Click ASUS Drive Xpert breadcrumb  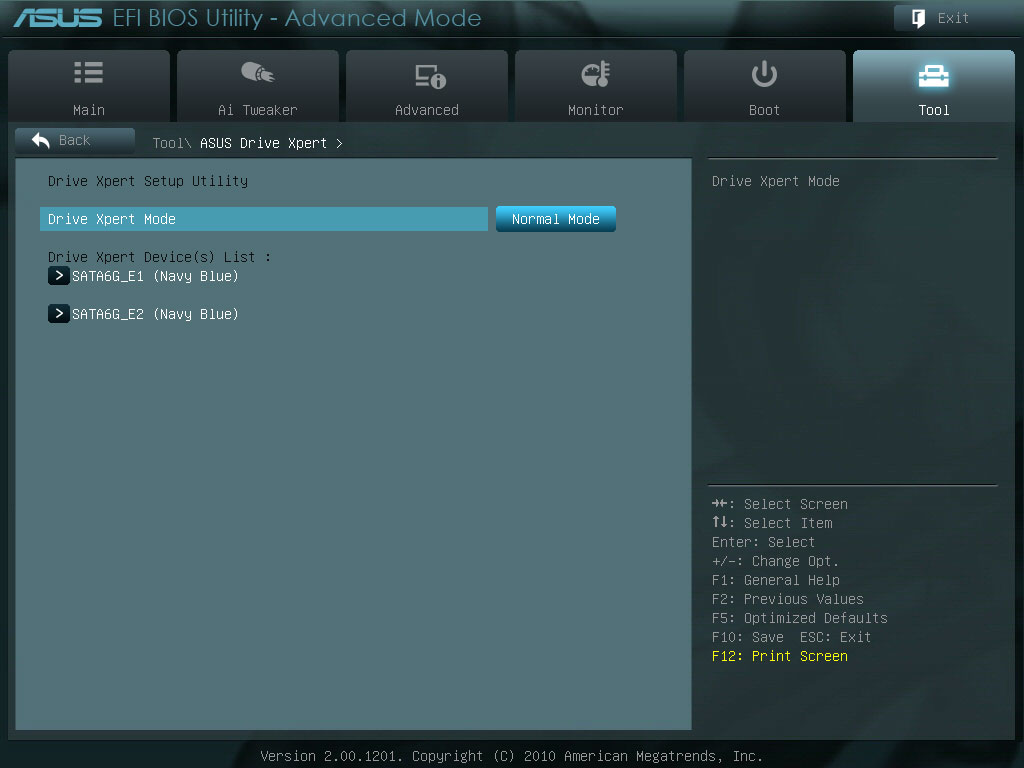263,143
